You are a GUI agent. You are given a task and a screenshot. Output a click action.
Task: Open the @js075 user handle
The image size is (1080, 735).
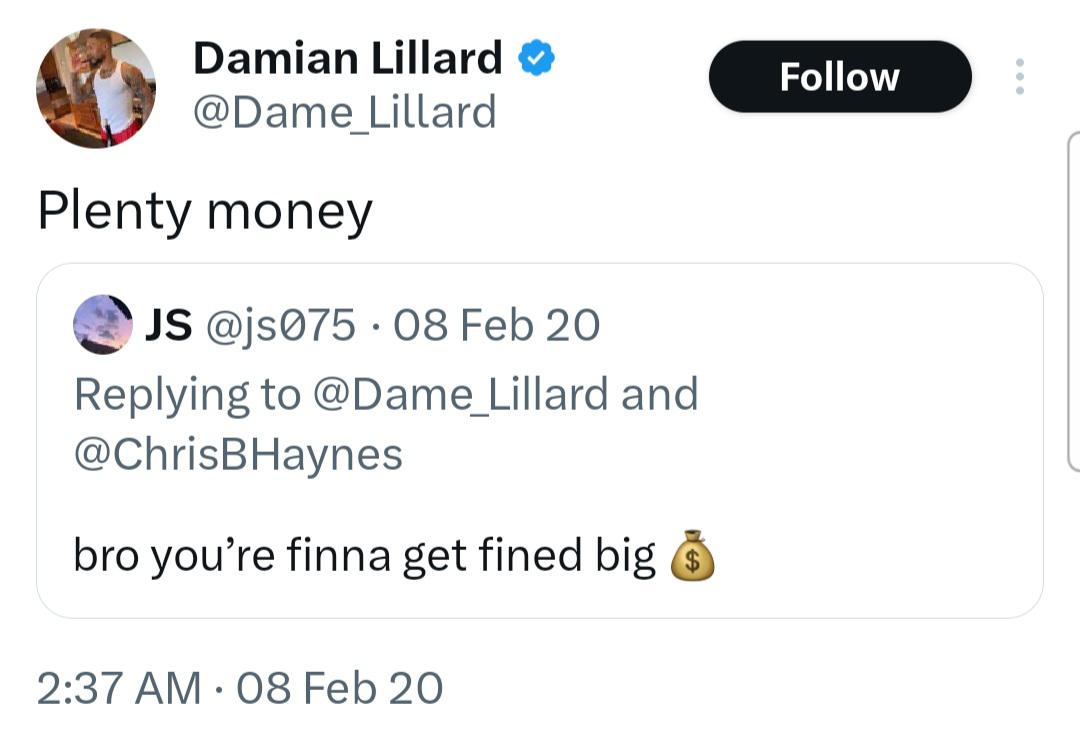(281, 325)
